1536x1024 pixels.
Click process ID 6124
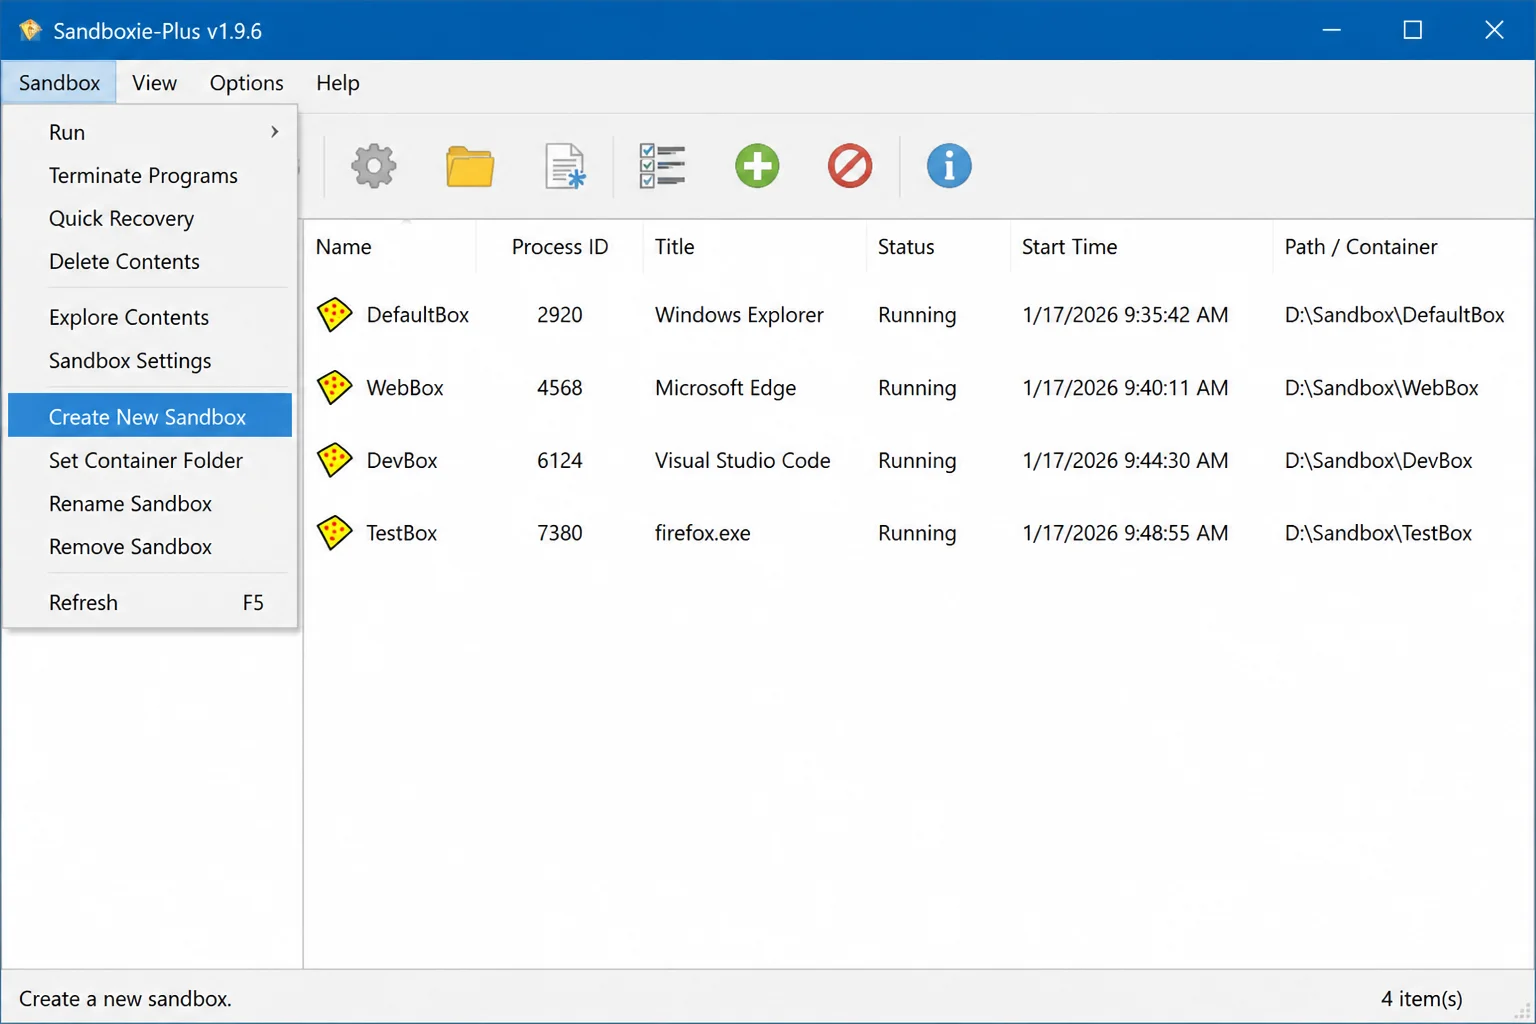coord(559,461)
